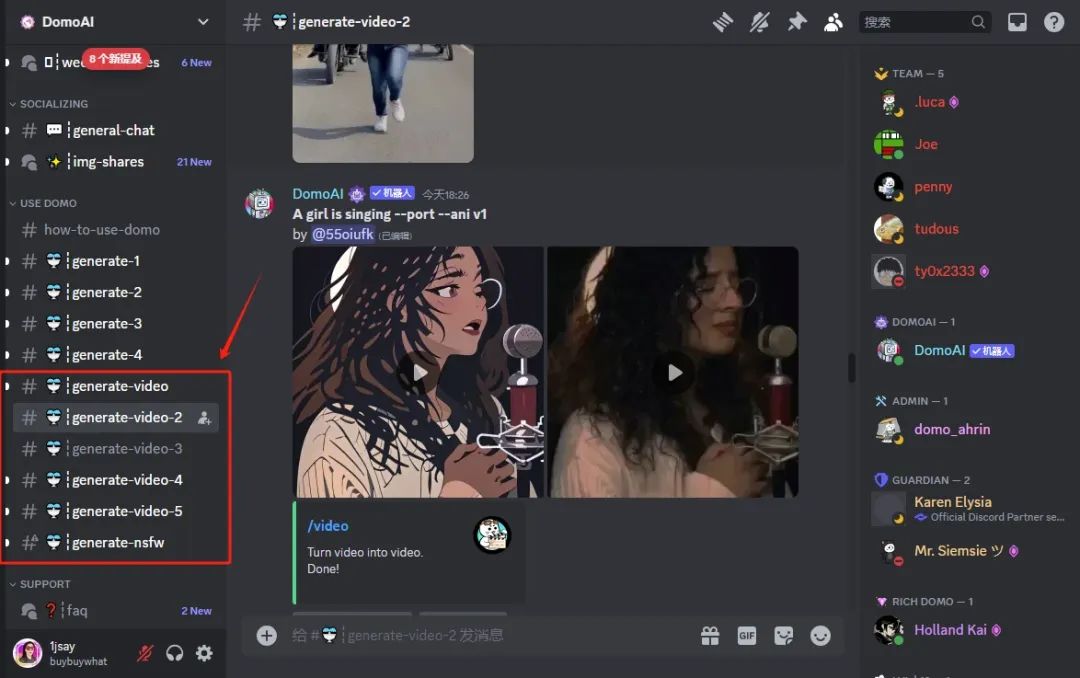The height and width of the screenshot is (678, 1080).
Task: Open the Help question mark icon
Action: tap(1054, 22)
